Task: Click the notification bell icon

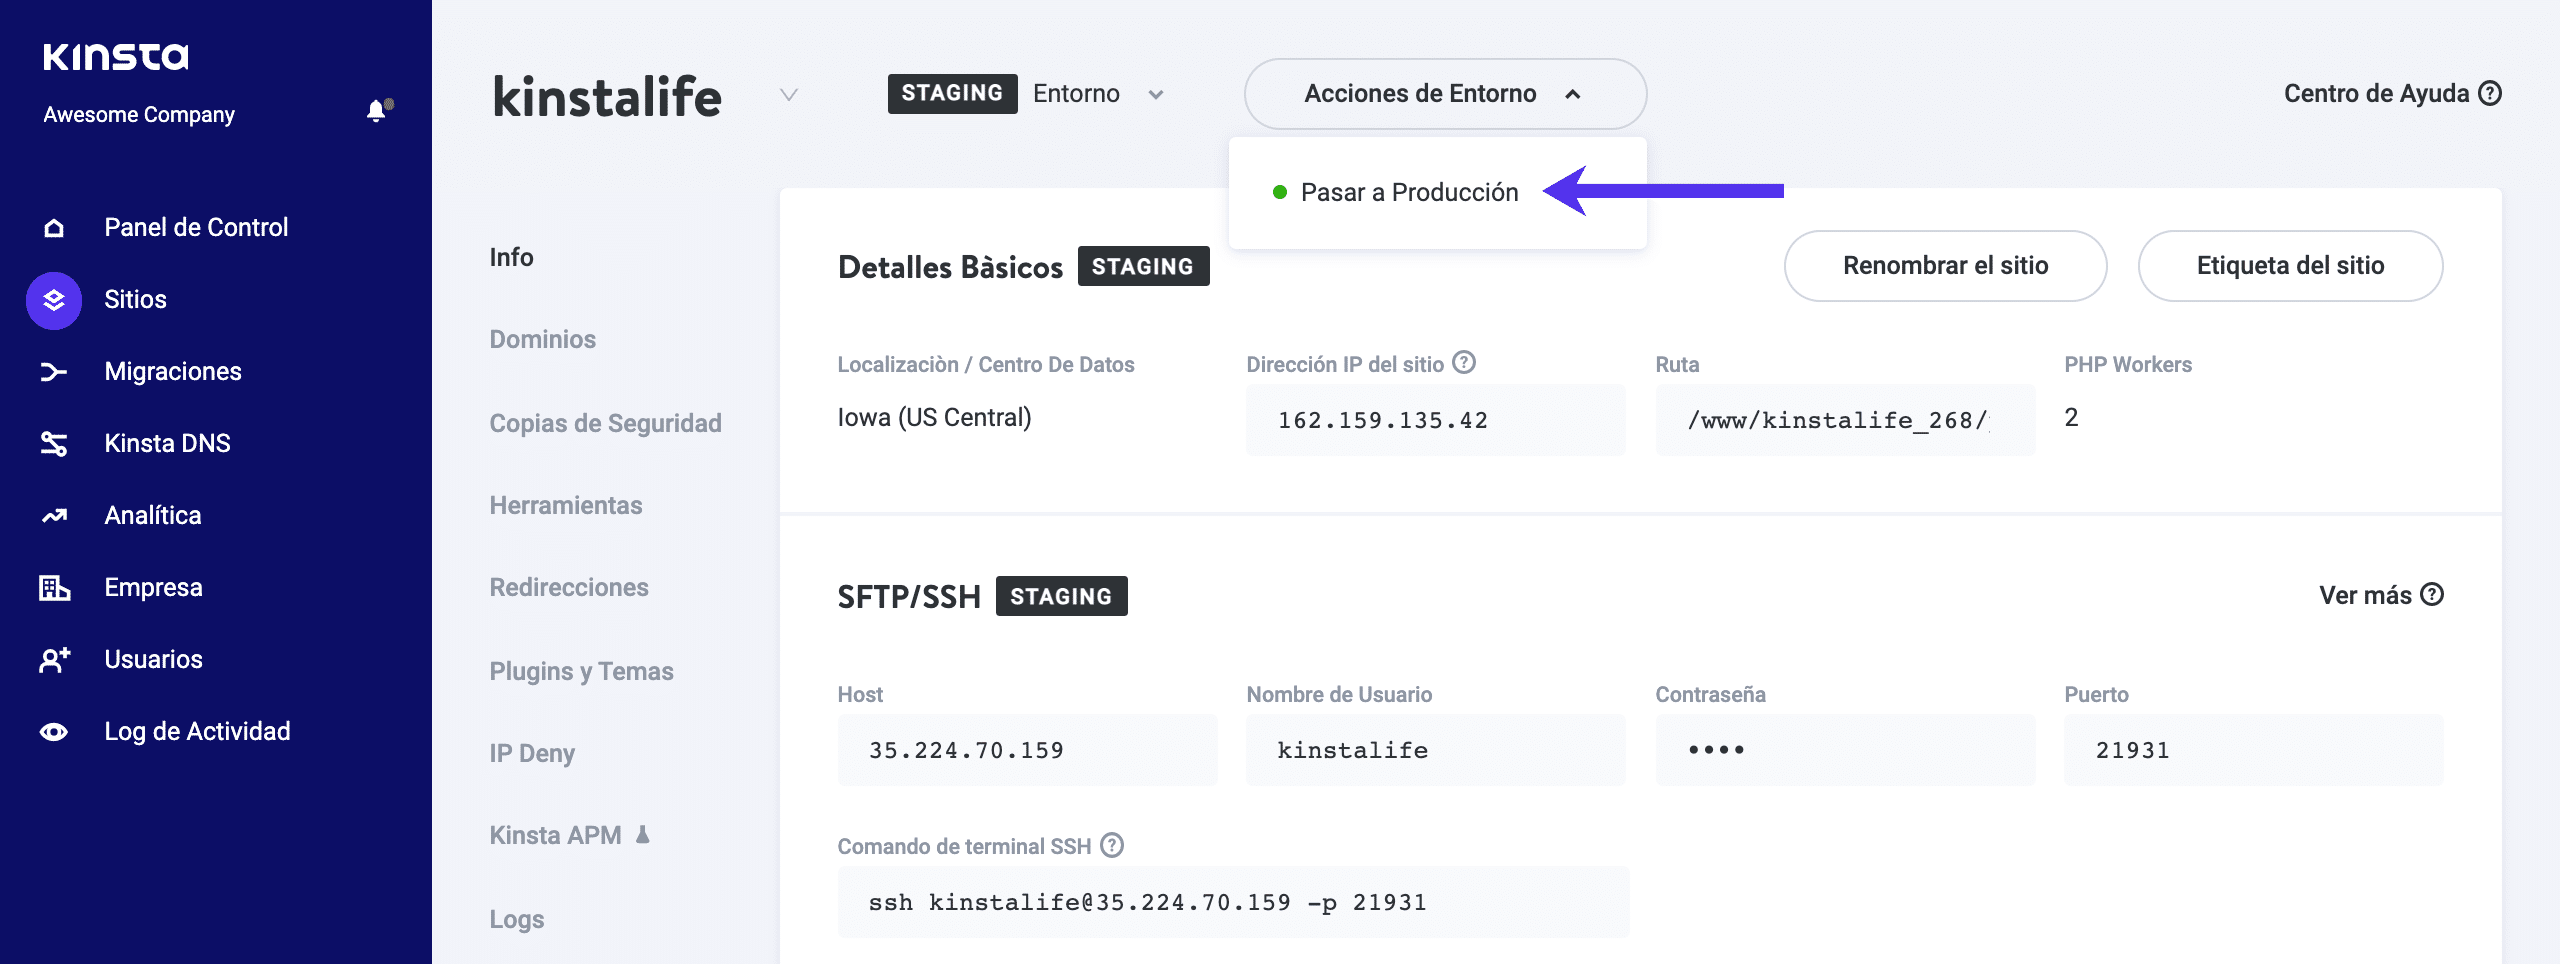Action: click(377, 111)
